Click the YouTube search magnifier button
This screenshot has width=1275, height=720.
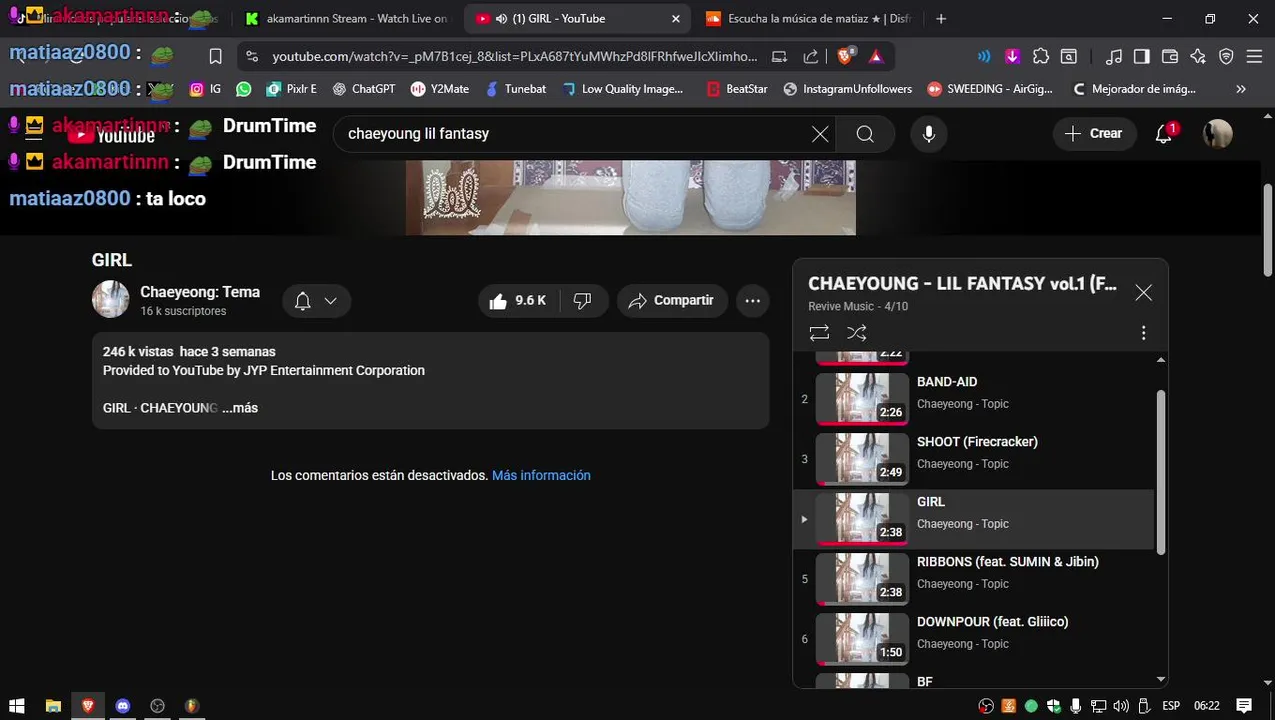tap(865, 134)
